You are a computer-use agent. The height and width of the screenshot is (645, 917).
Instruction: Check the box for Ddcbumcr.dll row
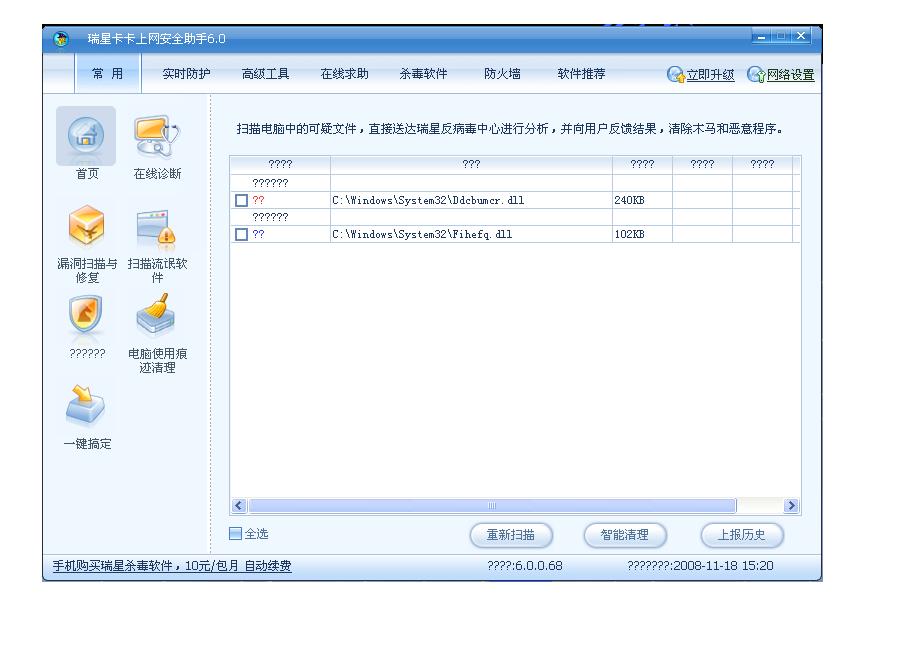tap(242, 201)
